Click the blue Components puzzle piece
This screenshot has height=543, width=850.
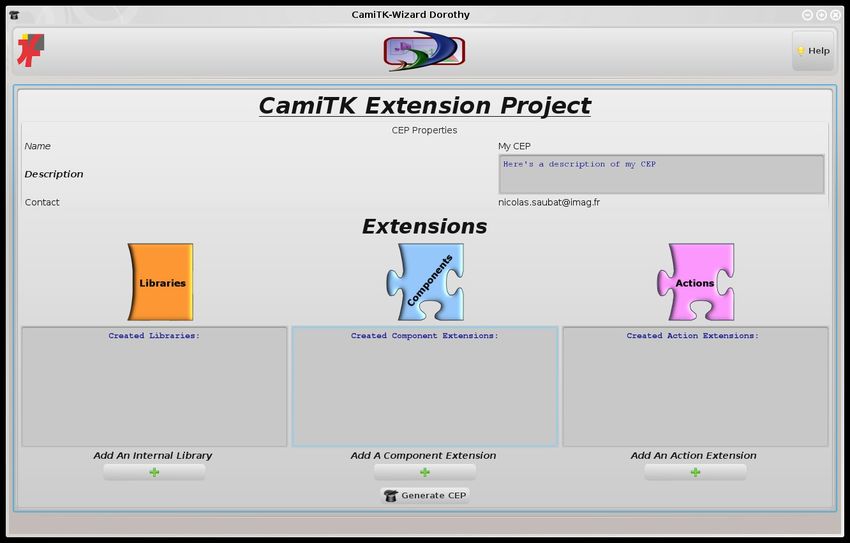pos(425,282)
